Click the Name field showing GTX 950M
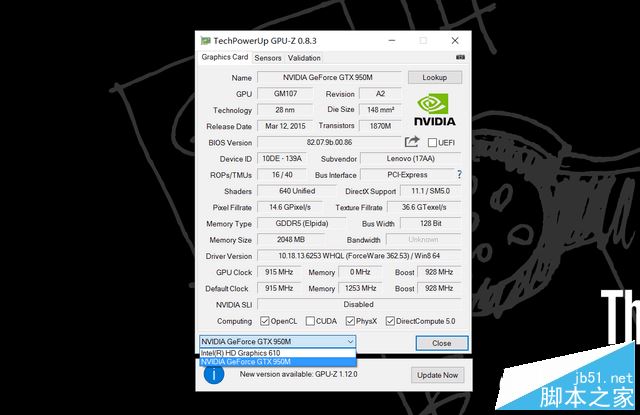 click(329, 77)
